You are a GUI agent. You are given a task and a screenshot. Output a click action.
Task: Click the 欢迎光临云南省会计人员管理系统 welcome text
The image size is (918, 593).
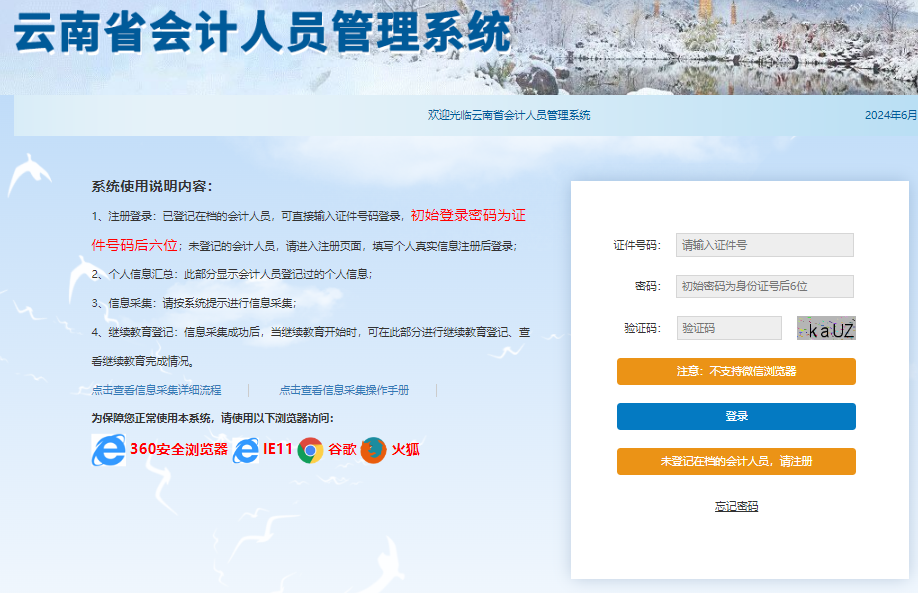coord(509,115)
